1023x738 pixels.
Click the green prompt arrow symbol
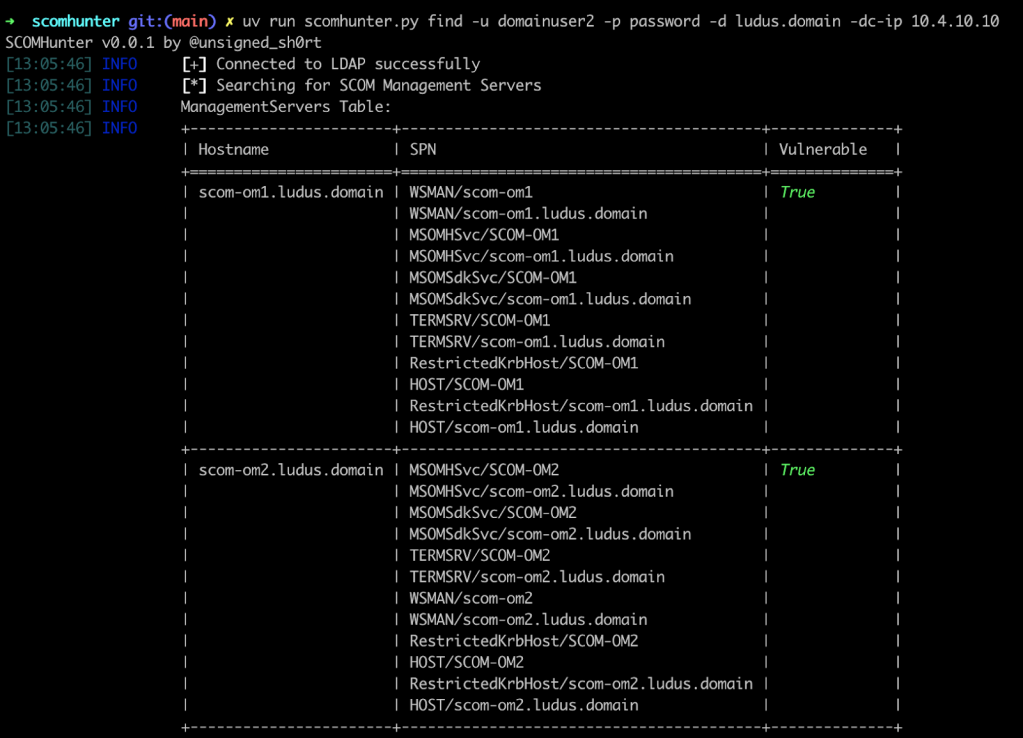click(x=11, y=21)
